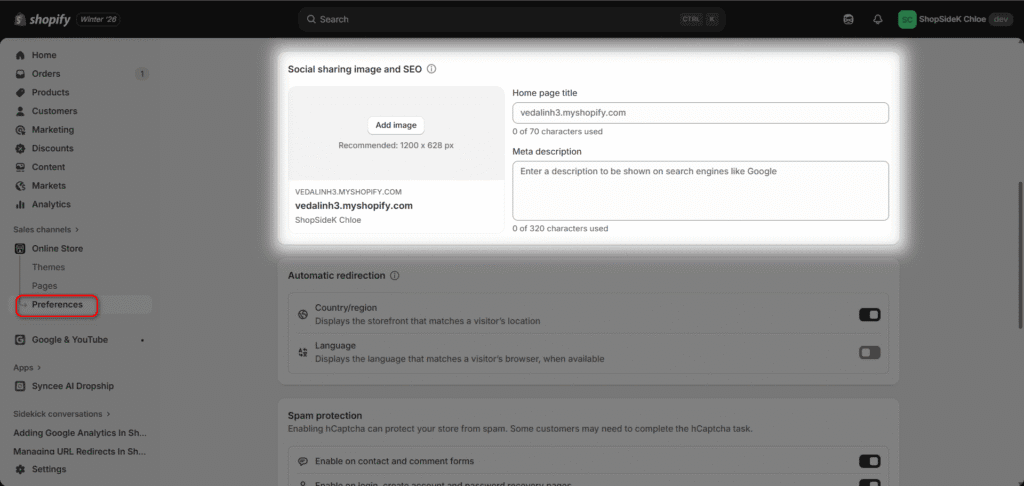Click the Meta description text area
Viewport: 1024px width, 486px height.
pos(700,191)
